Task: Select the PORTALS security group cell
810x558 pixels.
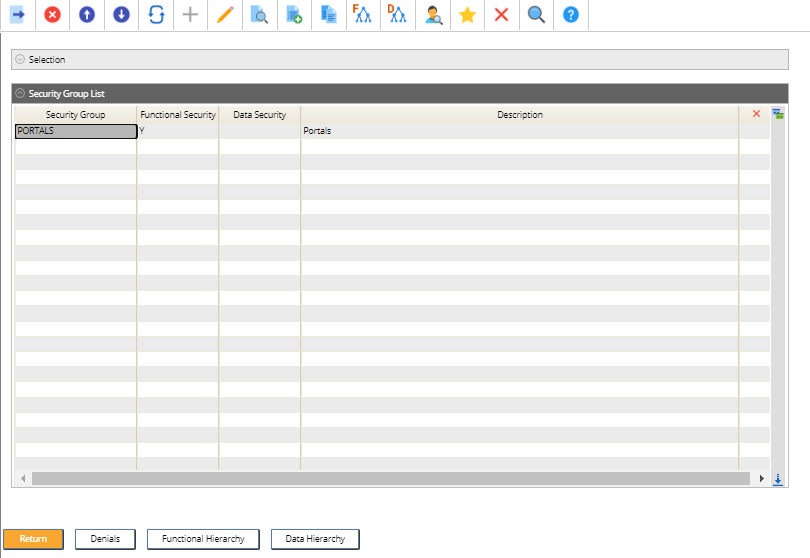Action: 76,131
